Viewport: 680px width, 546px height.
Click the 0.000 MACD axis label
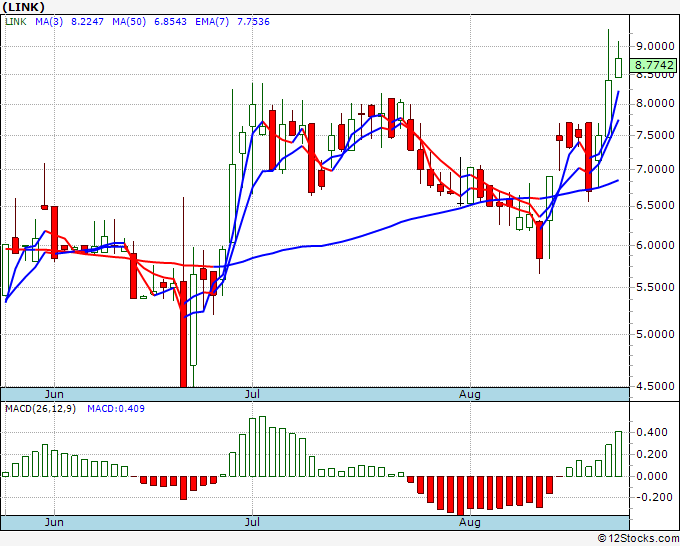tap(651, 476)
